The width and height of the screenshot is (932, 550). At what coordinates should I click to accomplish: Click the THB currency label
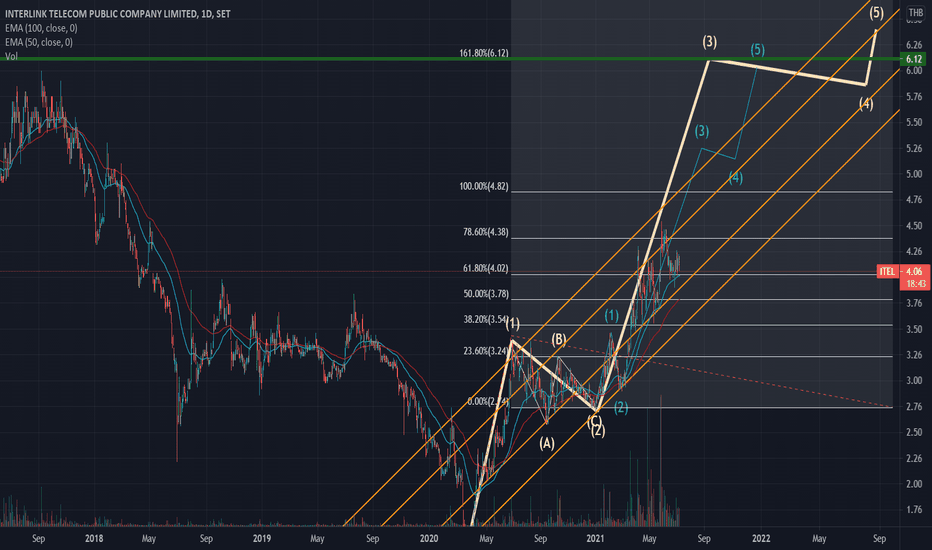pos(916,12)
